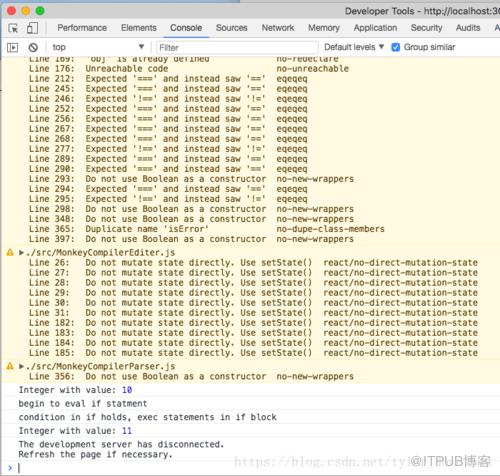Toggle the device toolbar icon
Viewport: 500px width, 476px height.
click(x=32, y=28)
